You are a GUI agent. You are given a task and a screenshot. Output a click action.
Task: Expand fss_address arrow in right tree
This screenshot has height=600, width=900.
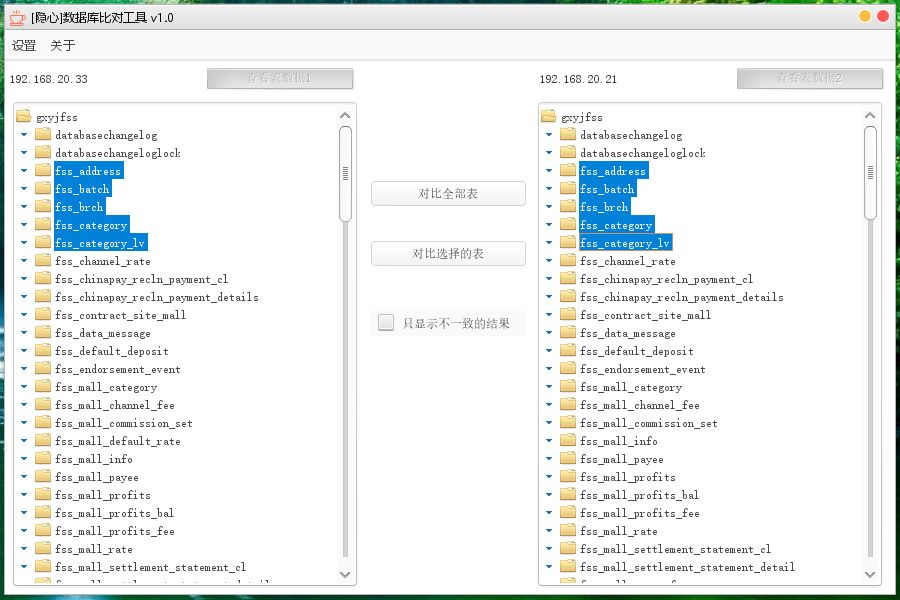[x=549, y=171]
